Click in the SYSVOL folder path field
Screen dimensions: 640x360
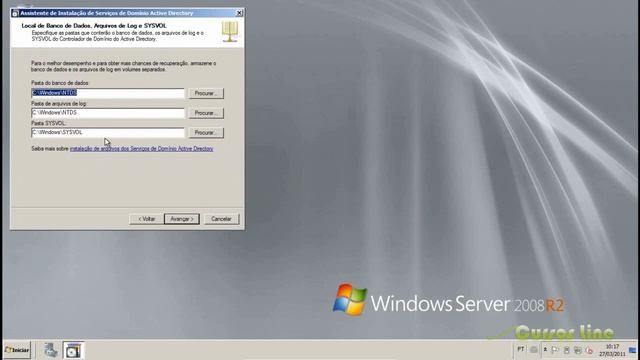tap(108, 132)
